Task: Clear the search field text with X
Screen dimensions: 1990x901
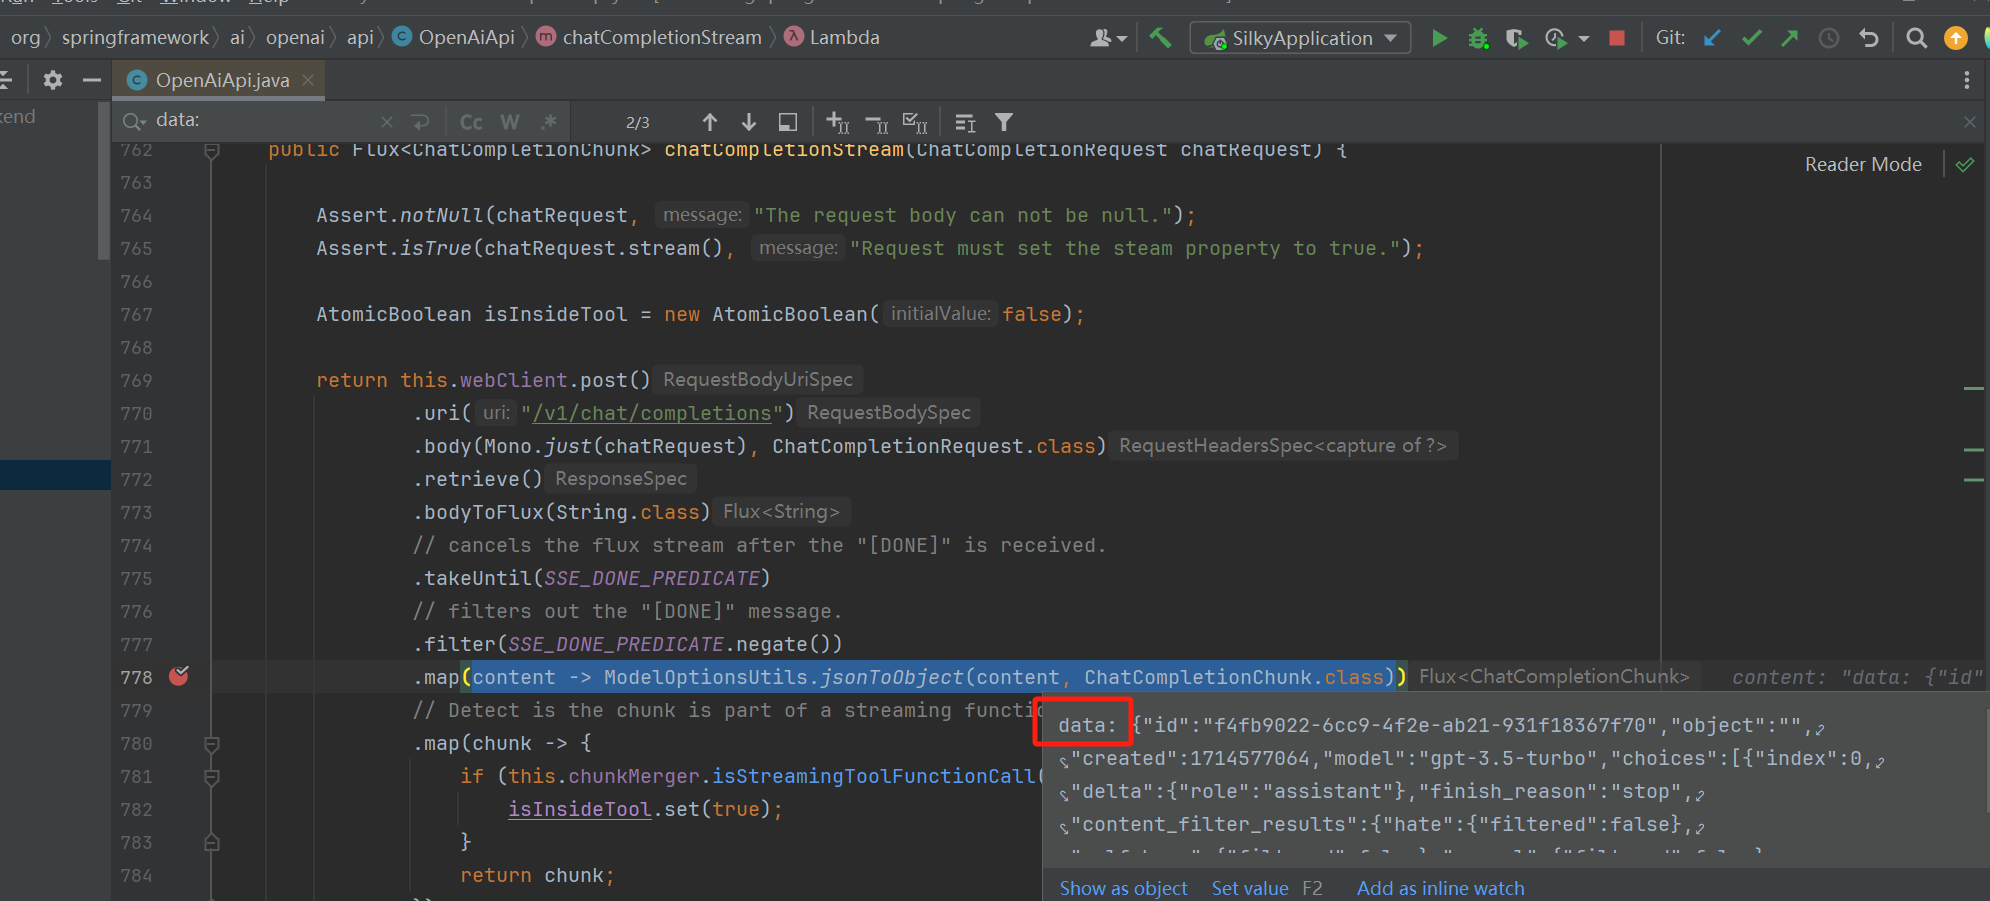Action: tap(387, 122)
